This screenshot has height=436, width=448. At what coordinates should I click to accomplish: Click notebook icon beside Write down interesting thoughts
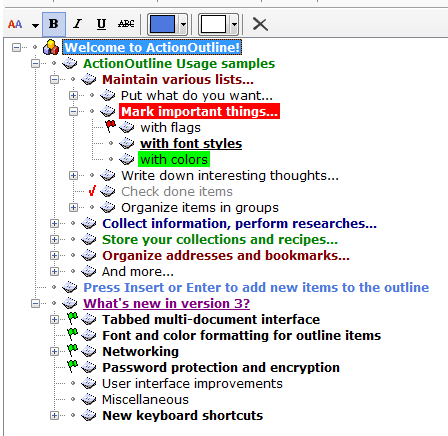(108, 175)
